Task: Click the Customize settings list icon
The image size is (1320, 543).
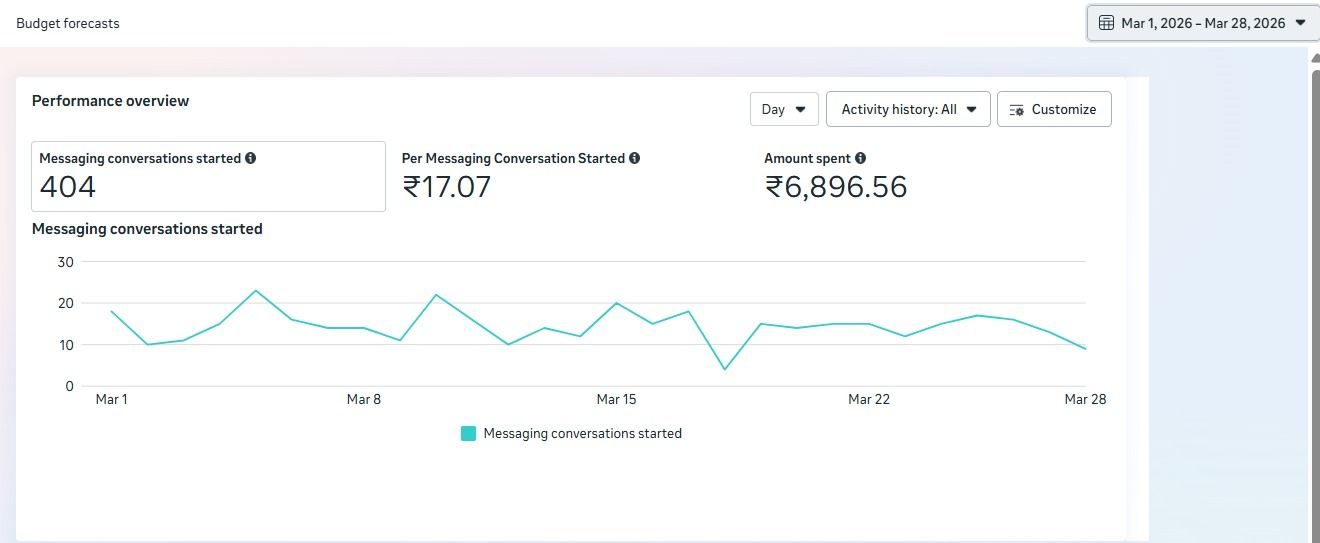Action: 1016,110
